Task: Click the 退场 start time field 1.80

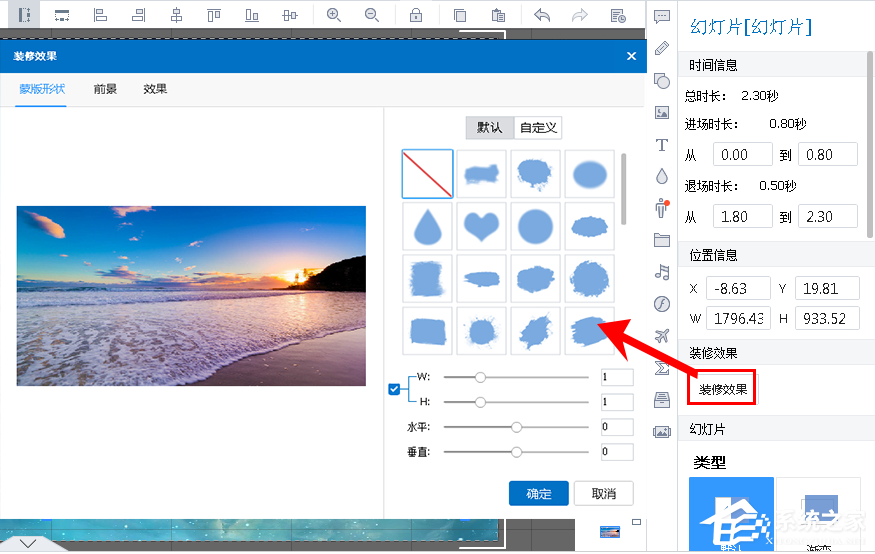Action: coord(742,216)
